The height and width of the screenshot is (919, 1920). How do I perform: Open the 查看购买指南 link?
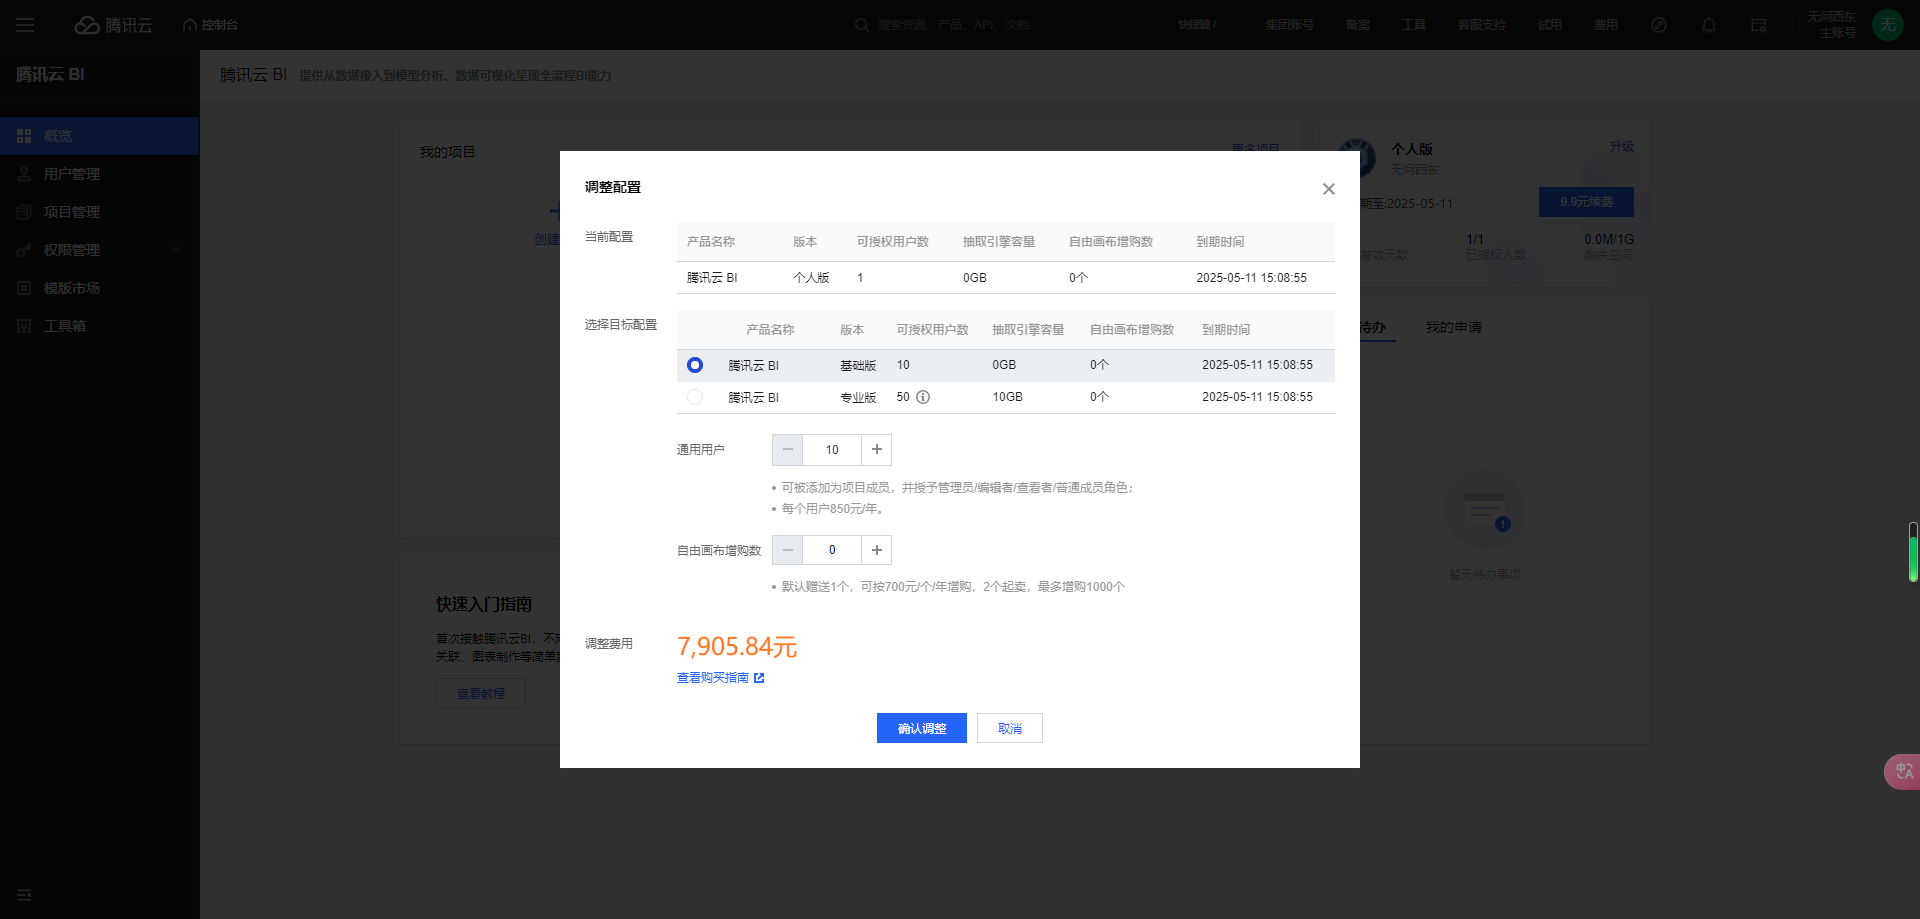[x=713, y=678]
